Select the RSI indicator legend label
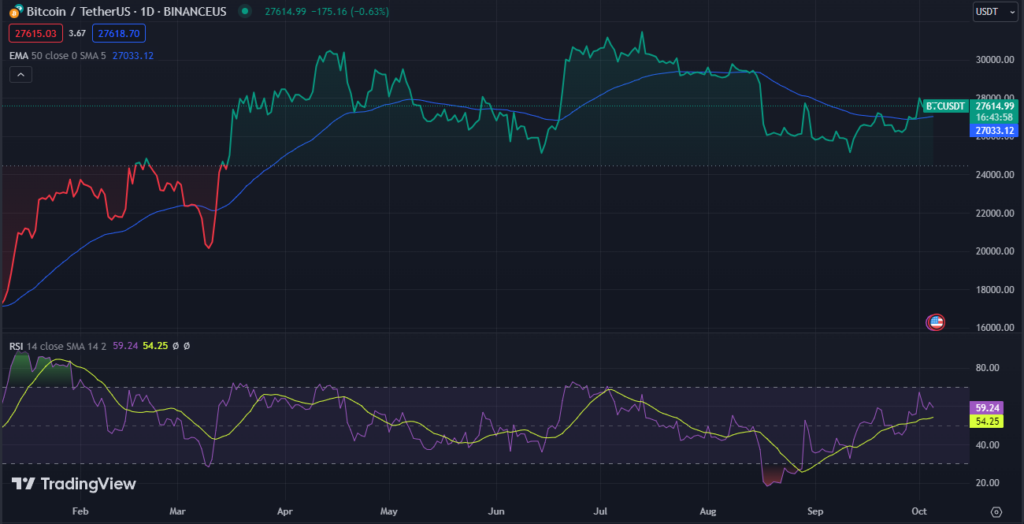1024x524 pixels. [16, 345]
